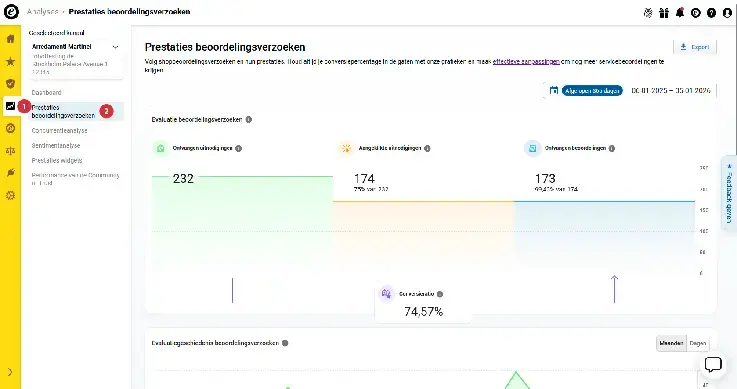
Task: Click the sparkle icon in top bar
Action: (x=648, y=13)
